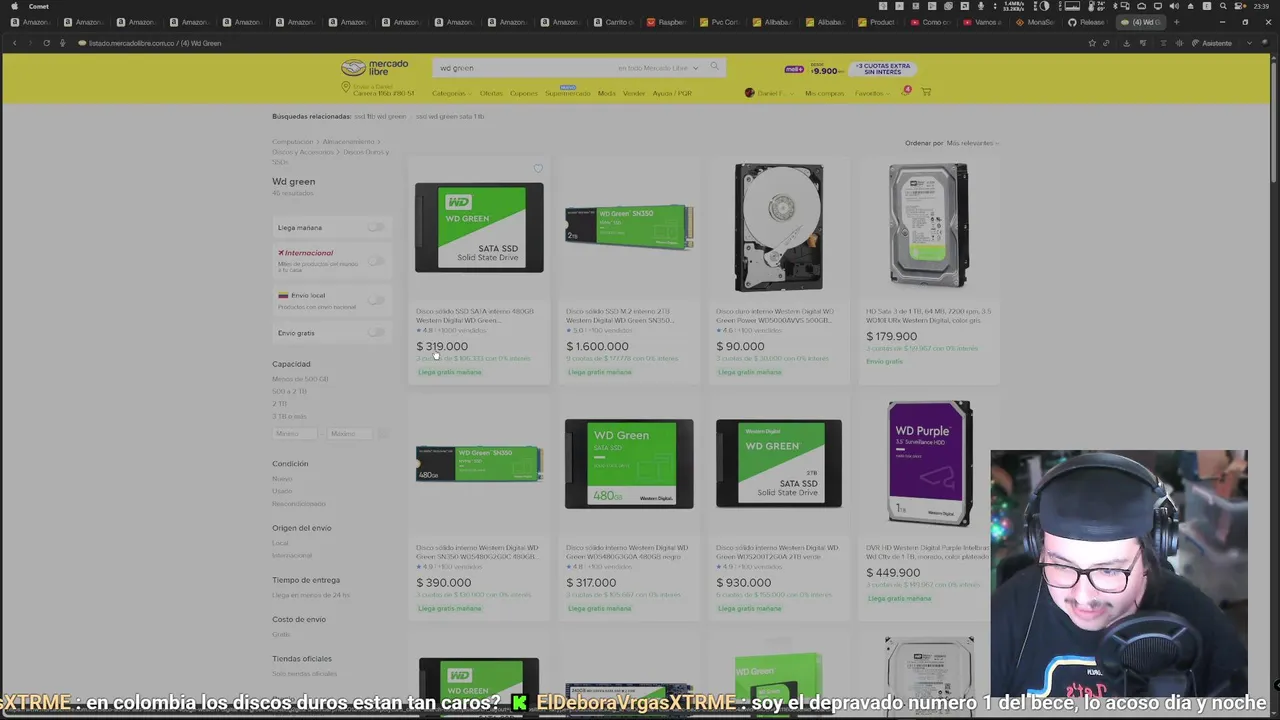This screenshot has width=1280, height=720.
Task: Open the $90.000 hard drive product image
Action: (779, 227)
